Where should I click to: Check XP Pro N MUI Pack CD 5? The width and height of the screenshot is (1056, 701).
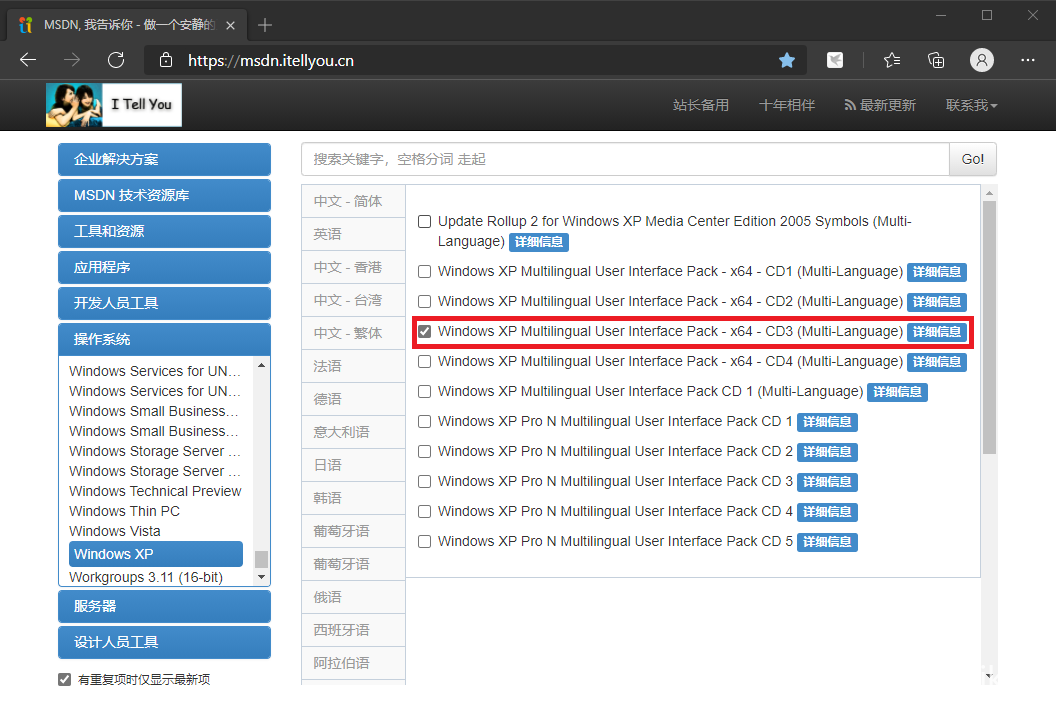click(x=424, y=541)
